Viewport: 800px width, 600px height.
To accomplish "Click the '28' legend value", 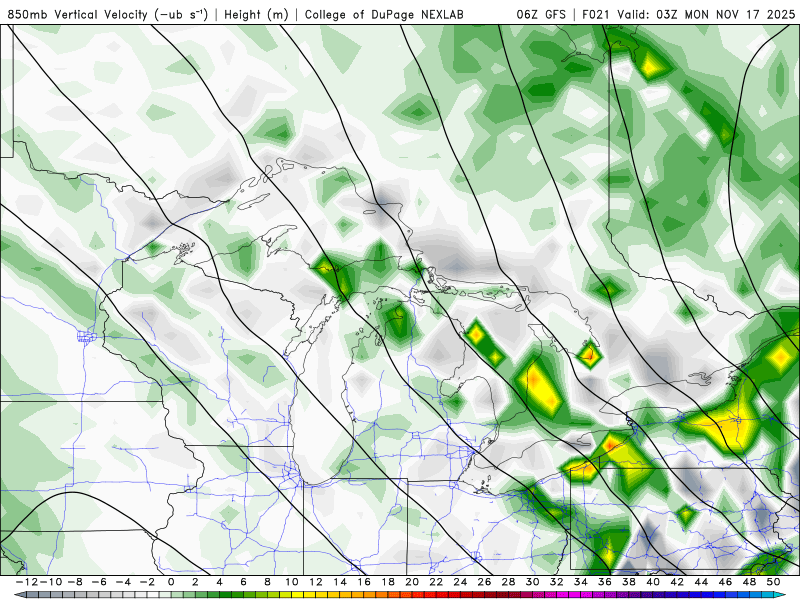I will click(x=509, y=582).
